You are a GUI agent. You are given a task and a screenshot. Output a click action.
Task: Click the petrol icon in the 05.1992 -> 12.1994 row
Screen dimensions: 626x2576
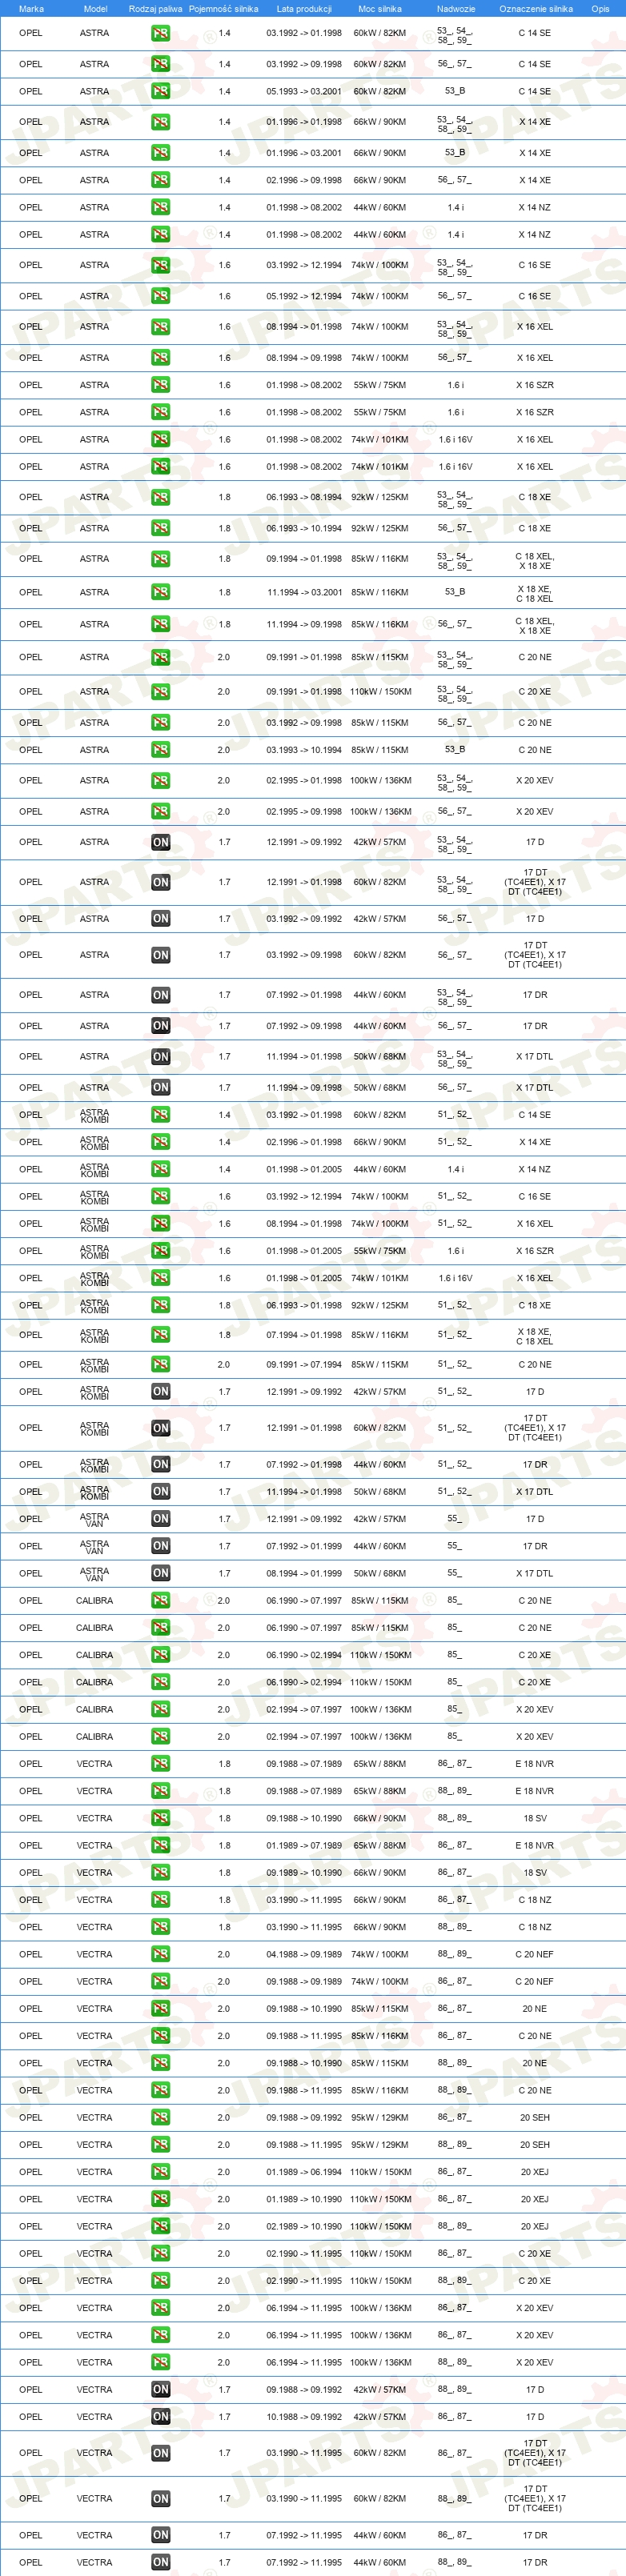click(x=160, y=296)
